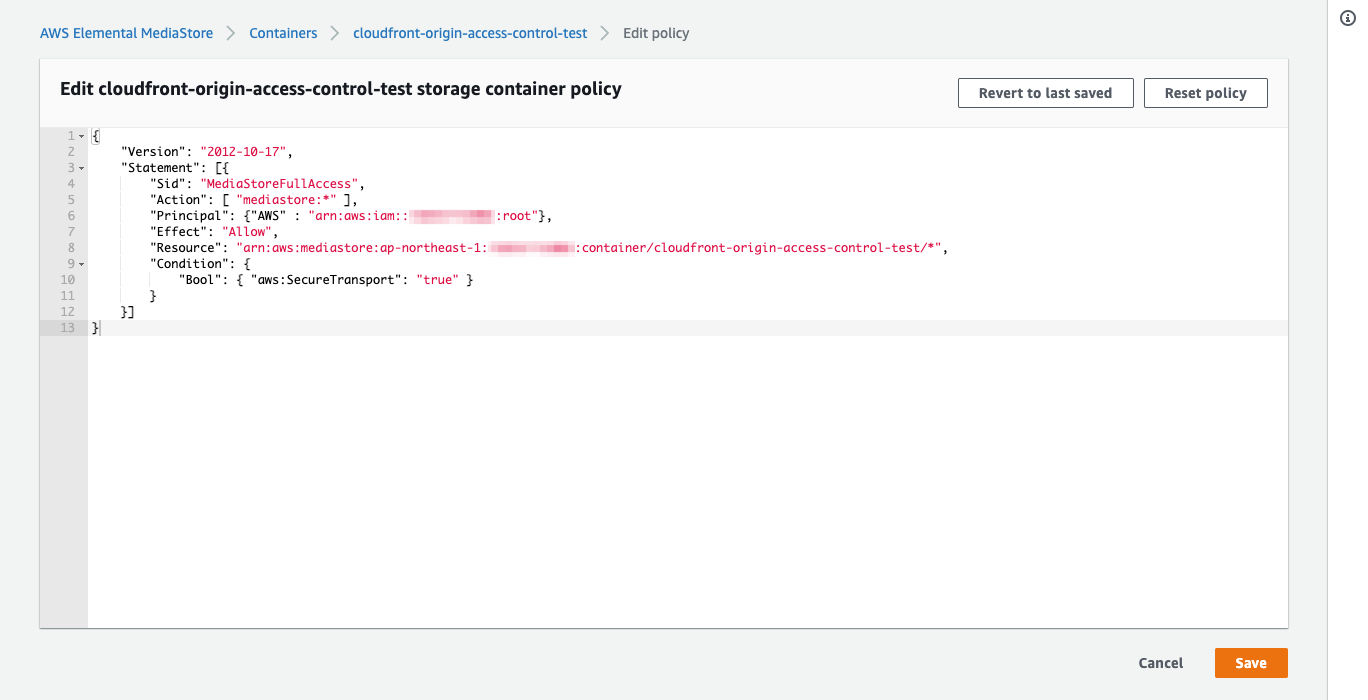Go to AWS Elemental MediaStore breadcrumb
This screenshot has width=1368, height=700.
126,33
